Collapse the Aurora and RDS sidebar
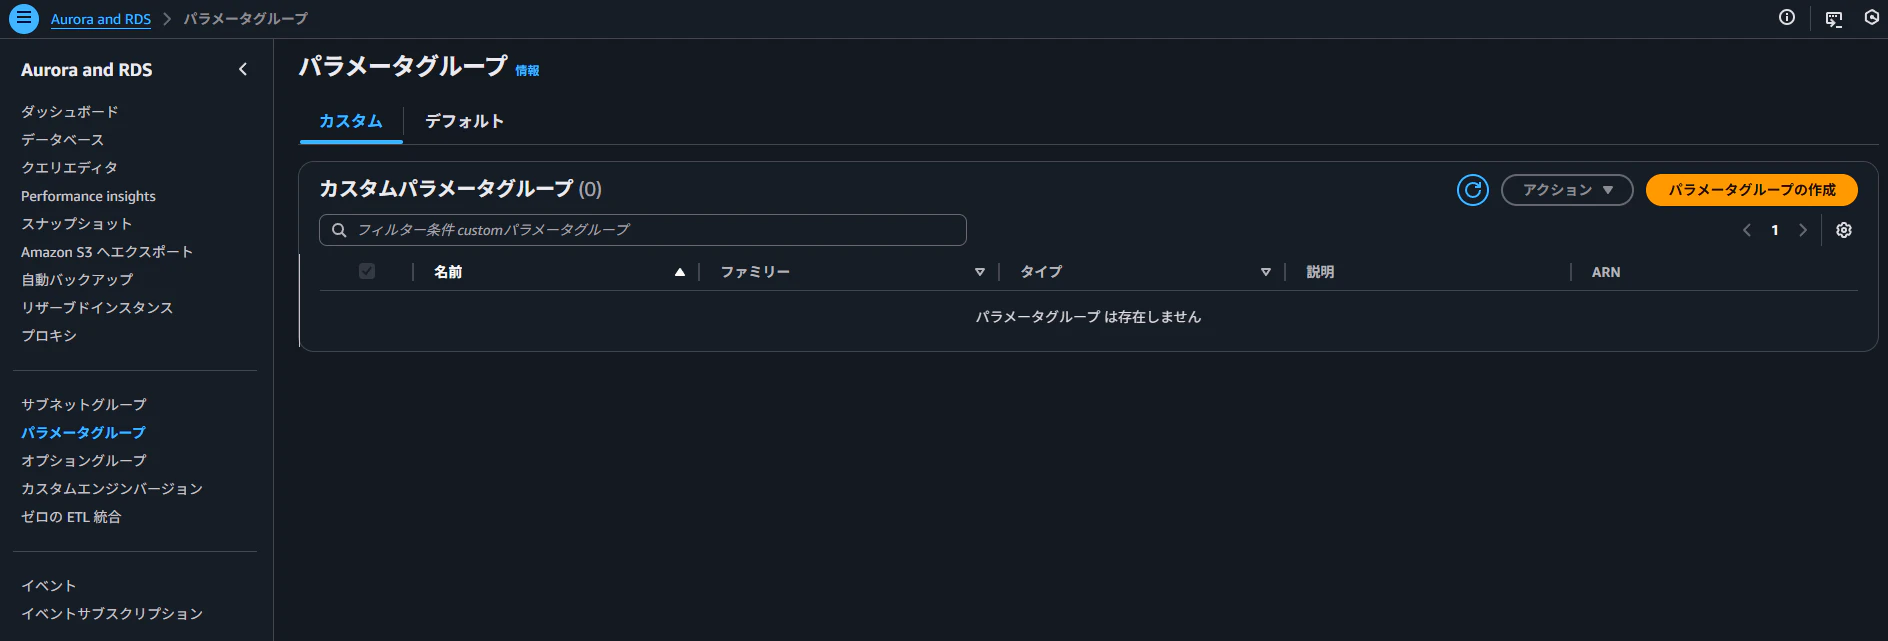Image resolution: width=1888 pixels, height=641 pixels. click(x=243, y=69)
